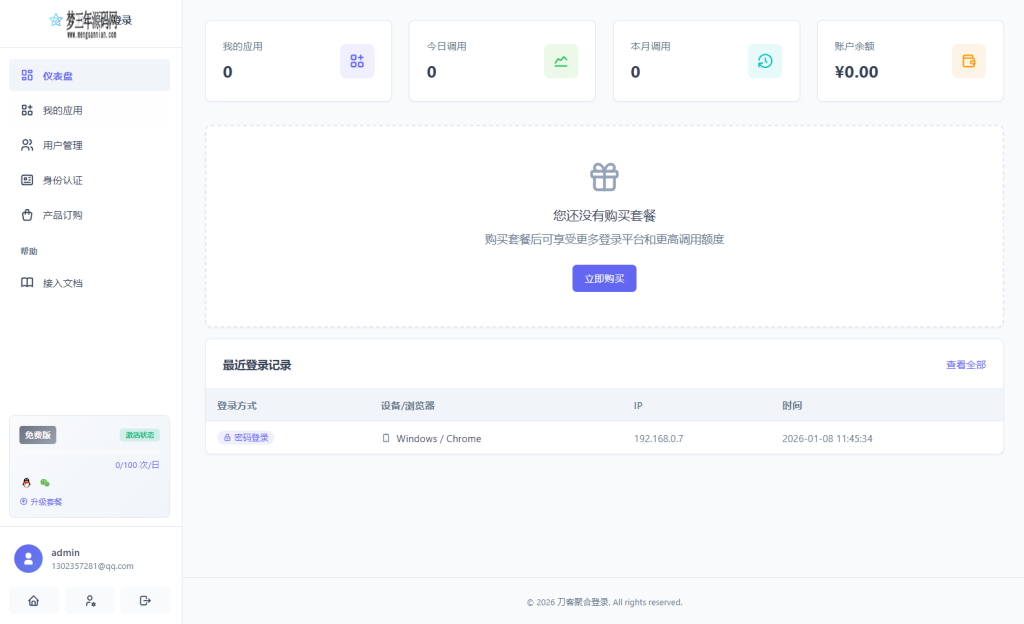Click the admin avatar icon
Viewport: 1024px width, 624px height.
pos(27,558)
